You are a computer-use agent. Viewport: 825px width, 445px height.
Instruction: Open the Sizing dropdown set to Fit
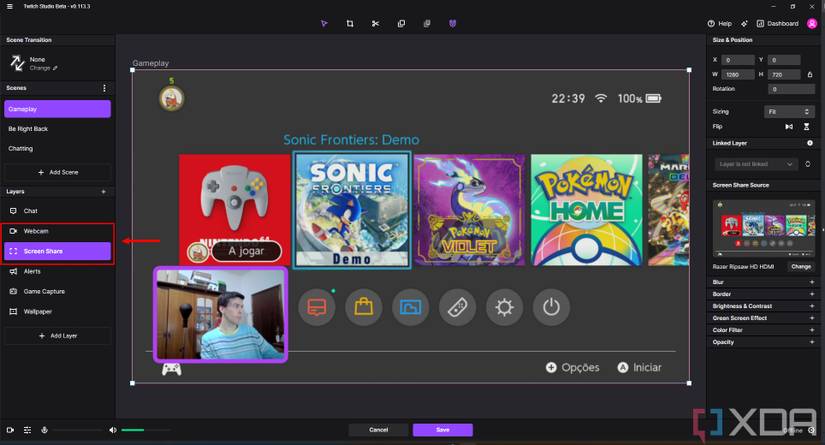tap(789, 112)
